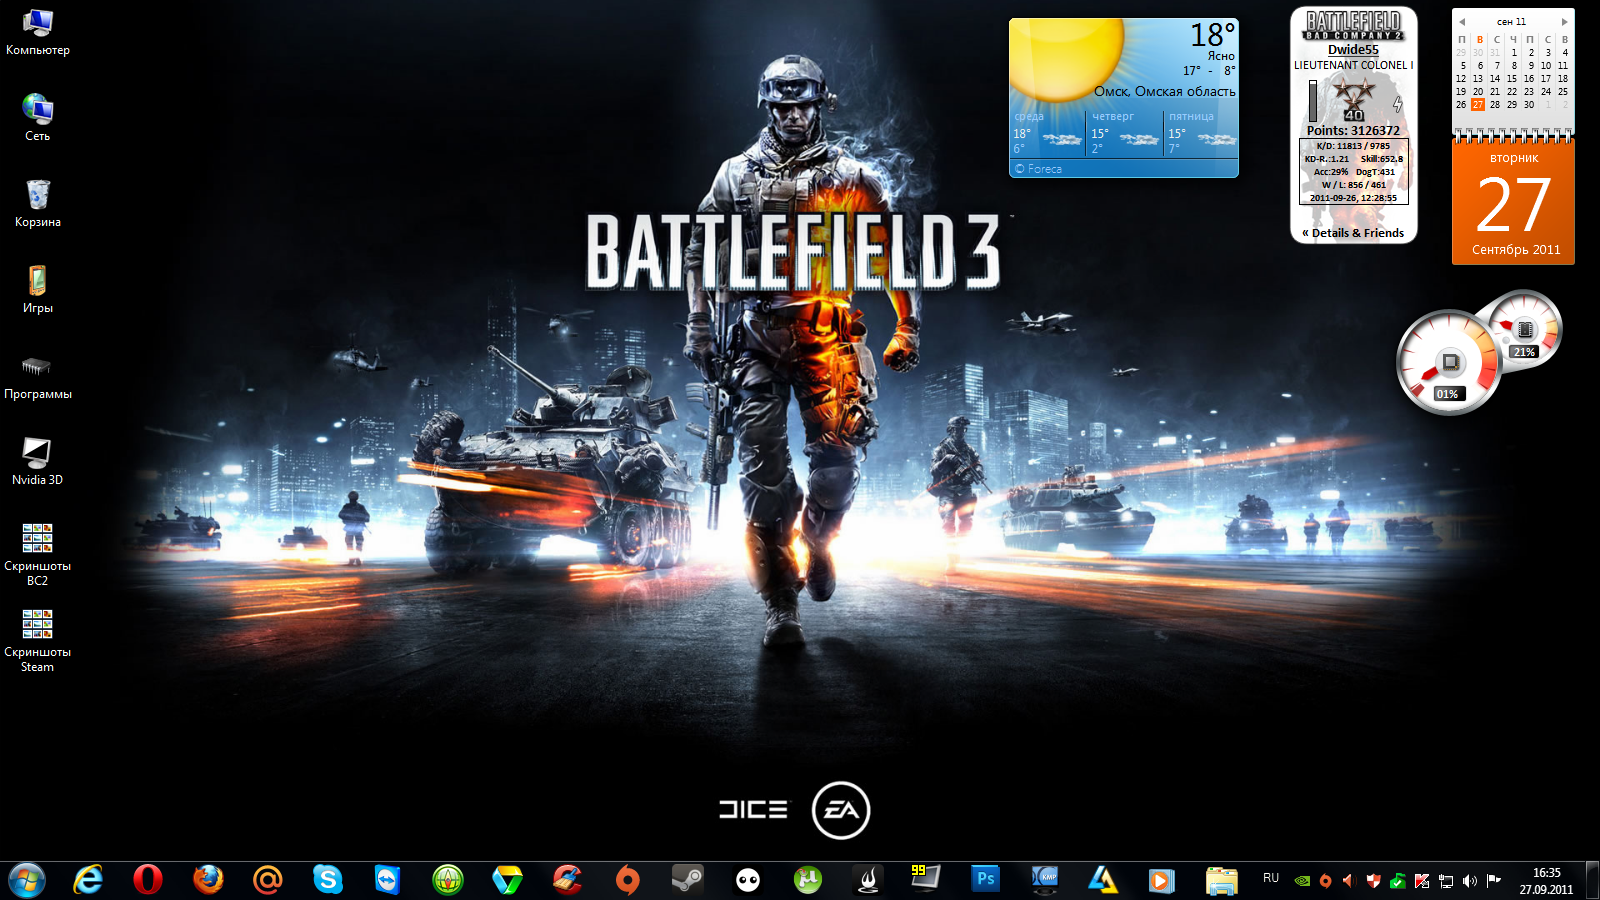This screenshot has width=1600, height=900.
Task: Open the green compass taskbar icon
Action: click(x=448, y=880)
